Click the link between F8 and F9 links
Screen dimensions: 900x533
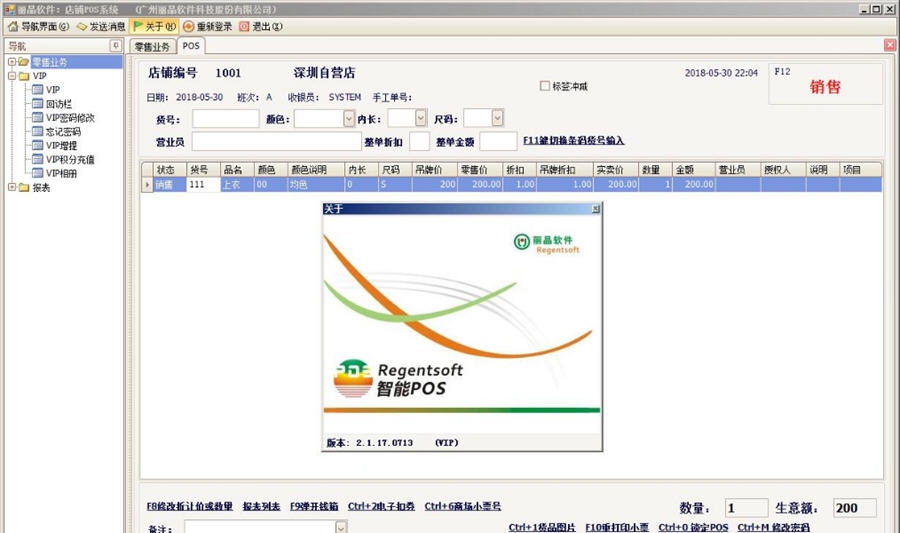pyautogui.click(x=261, y=506)
